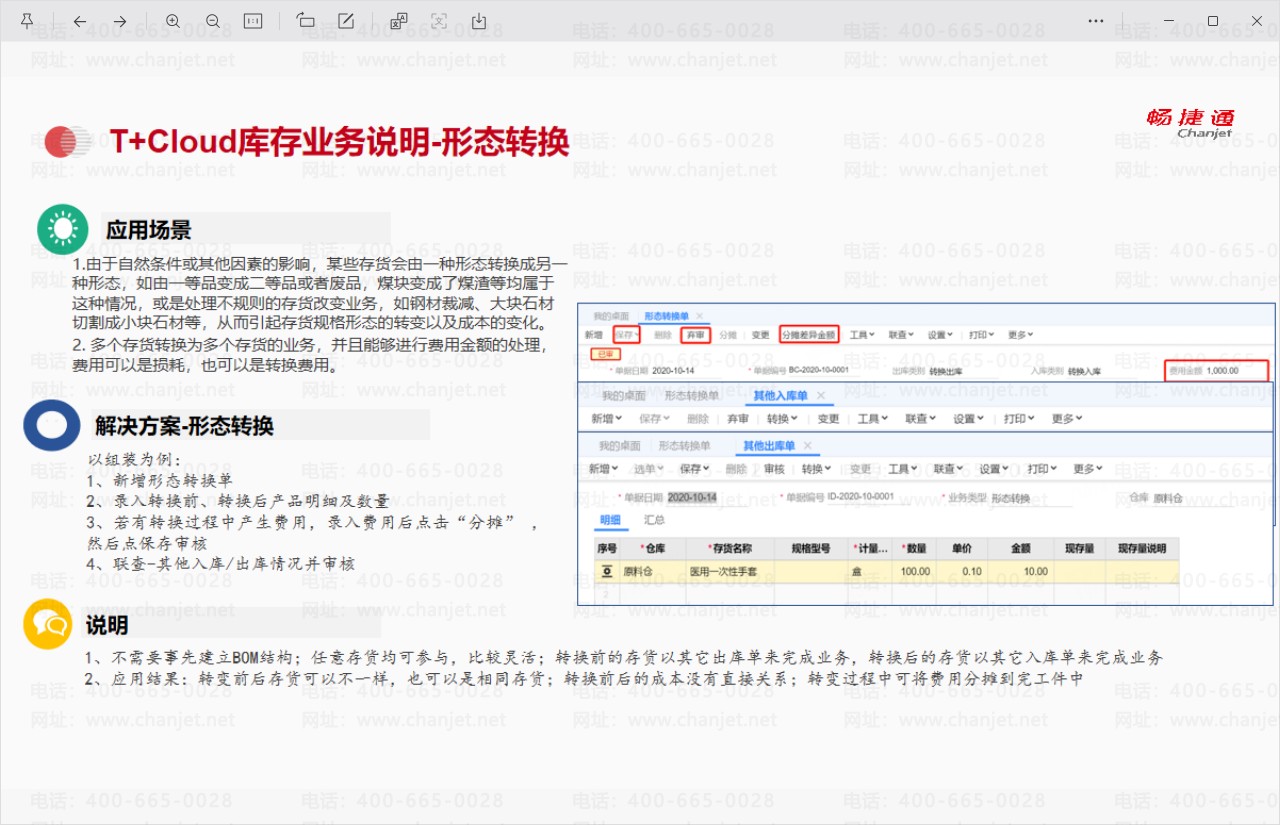Expand the 联查 dropdown in 其他入库单 toolbar
1280x825 pixels.
tap(920, 419)
